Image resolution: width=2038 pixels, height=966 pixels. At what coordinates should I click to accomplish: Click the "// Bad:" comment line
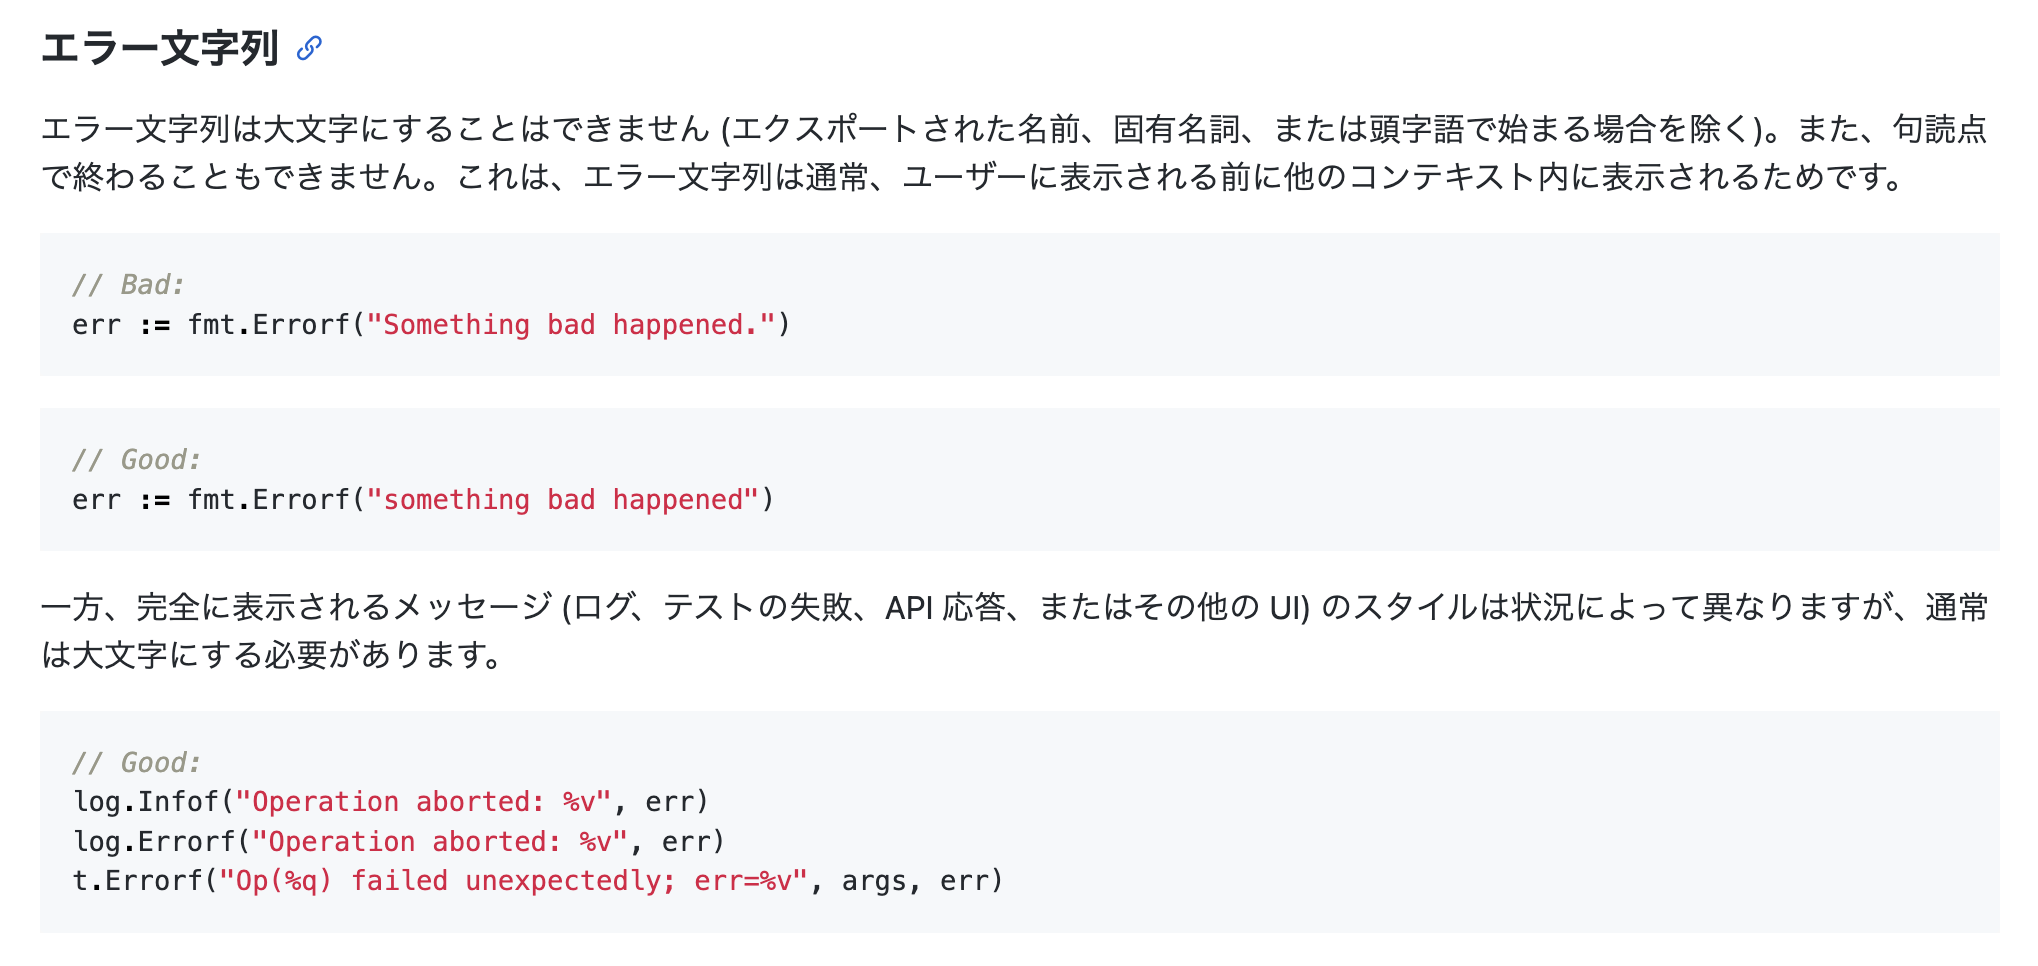128,285
